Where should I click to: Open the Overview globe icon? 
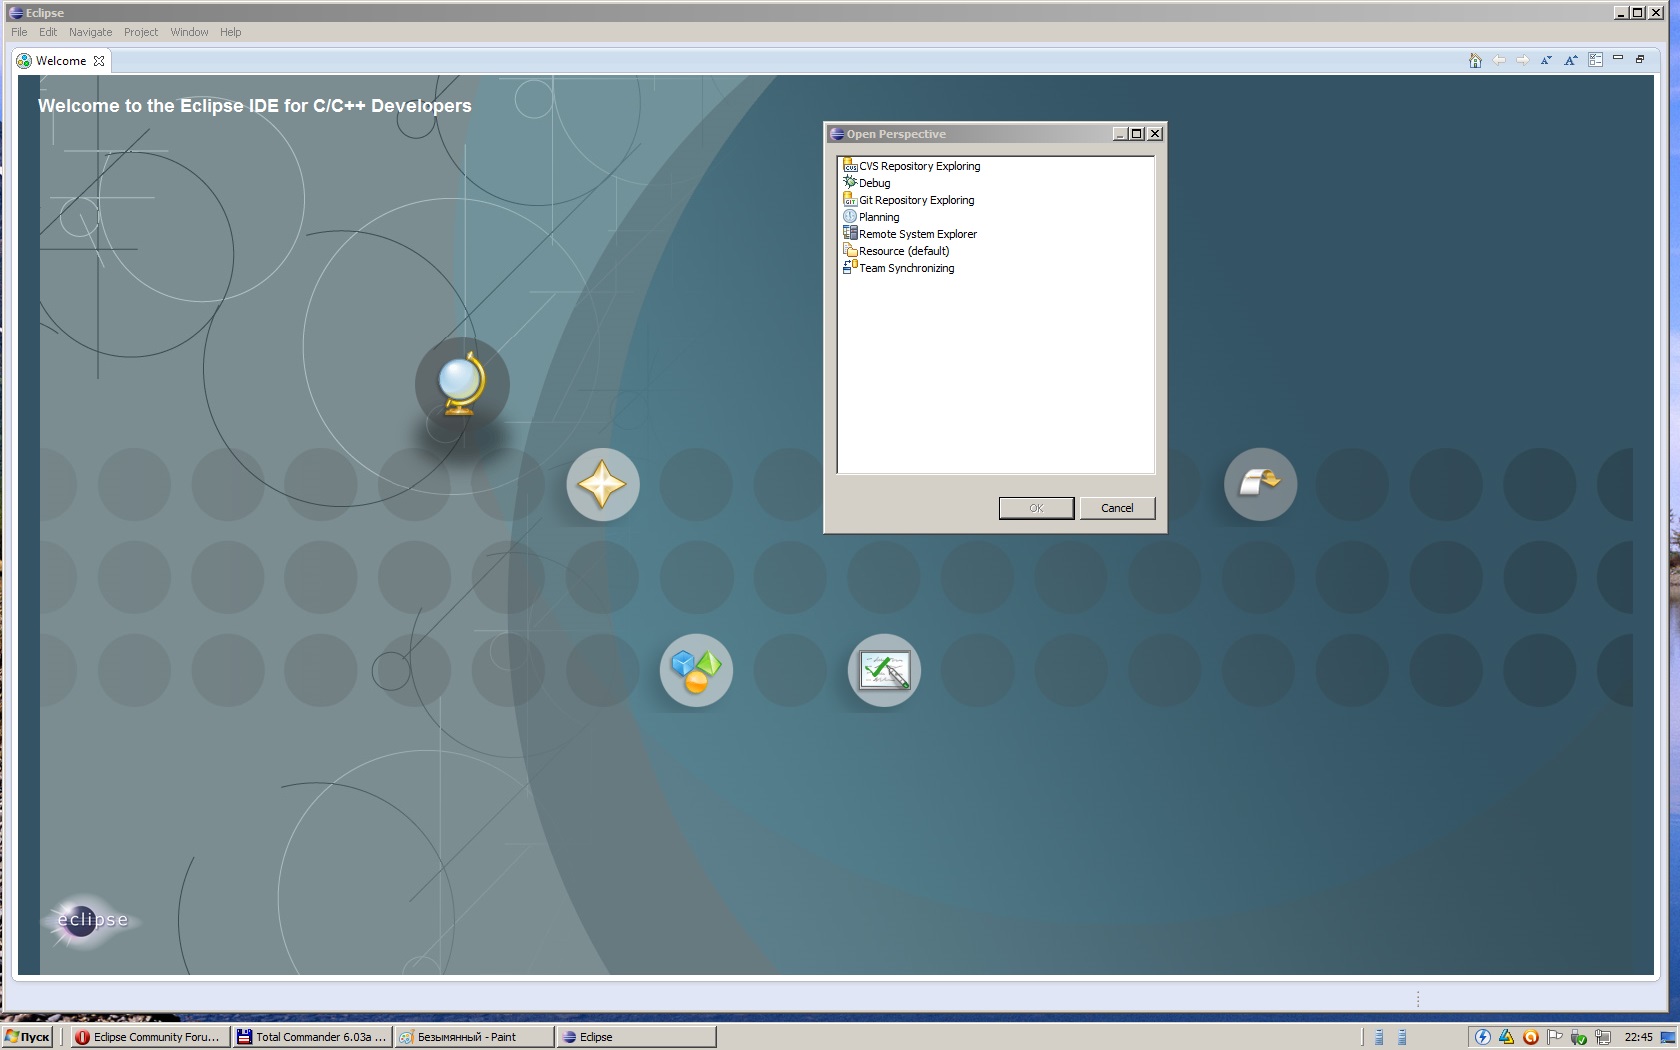[462, 385]
